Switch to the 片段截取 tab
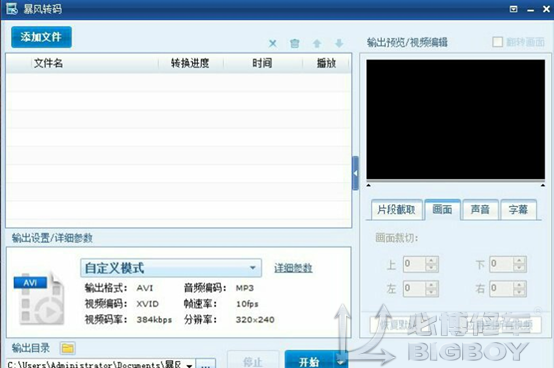The image size is (554, 368). [396, 210]
